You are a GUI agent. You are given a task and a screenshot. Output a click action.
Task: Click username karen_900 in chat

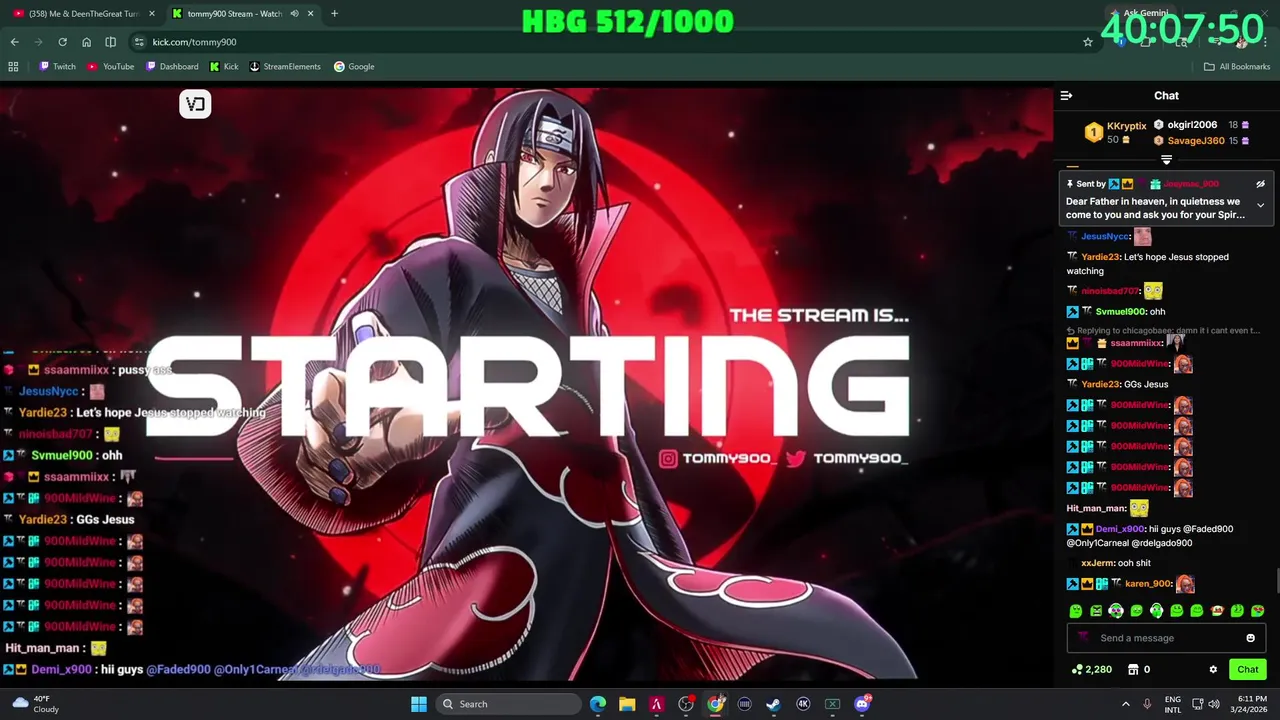pos(1148,584)
